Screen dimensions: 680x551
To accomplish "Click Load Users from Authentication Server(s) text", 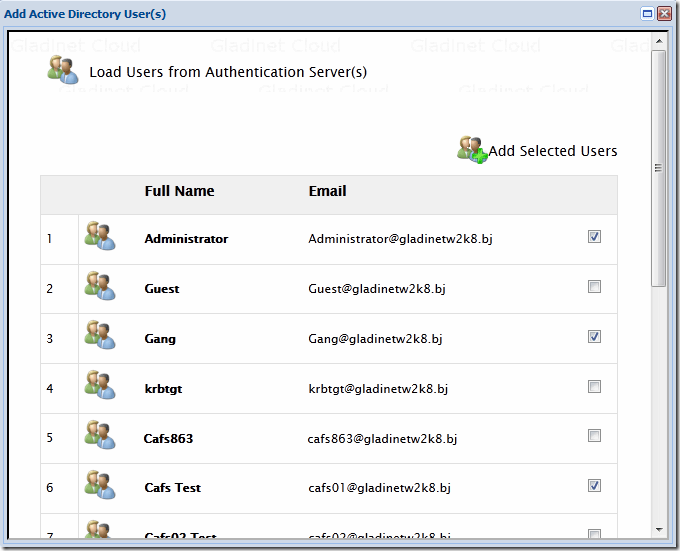I will [228, 72].
